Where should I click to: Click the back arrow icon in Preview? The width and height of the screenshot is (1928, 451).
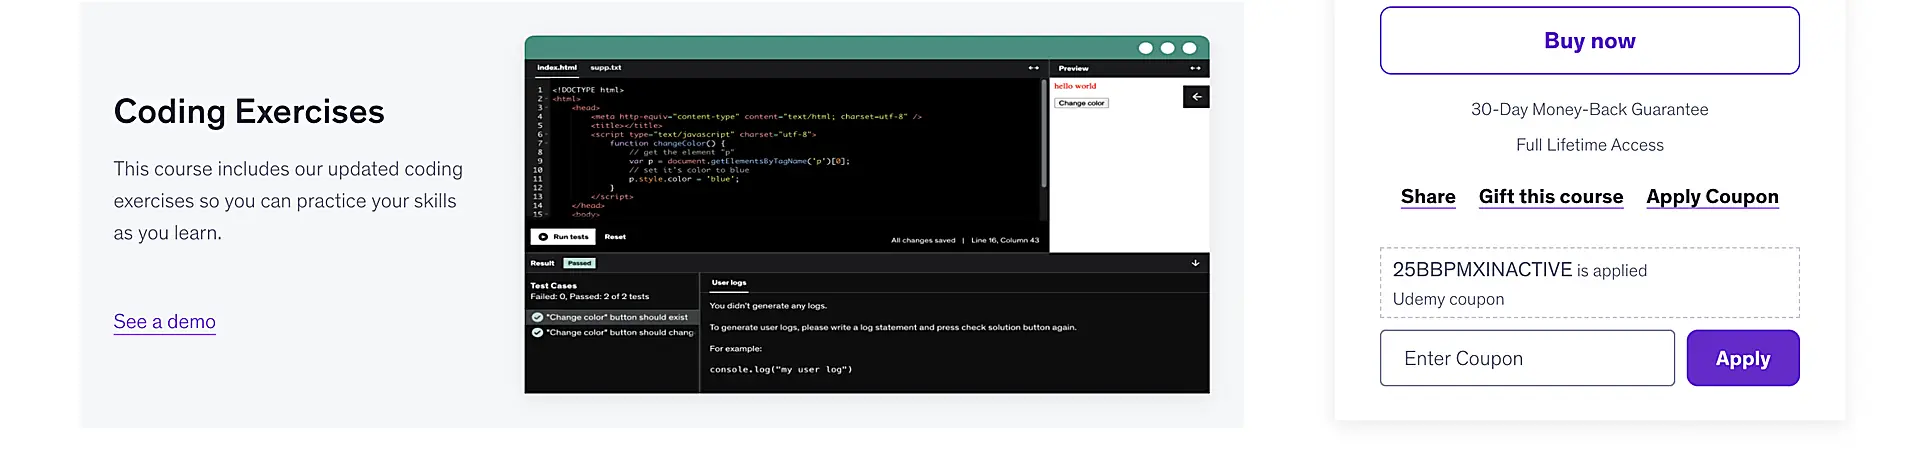tap(1196, 97)
